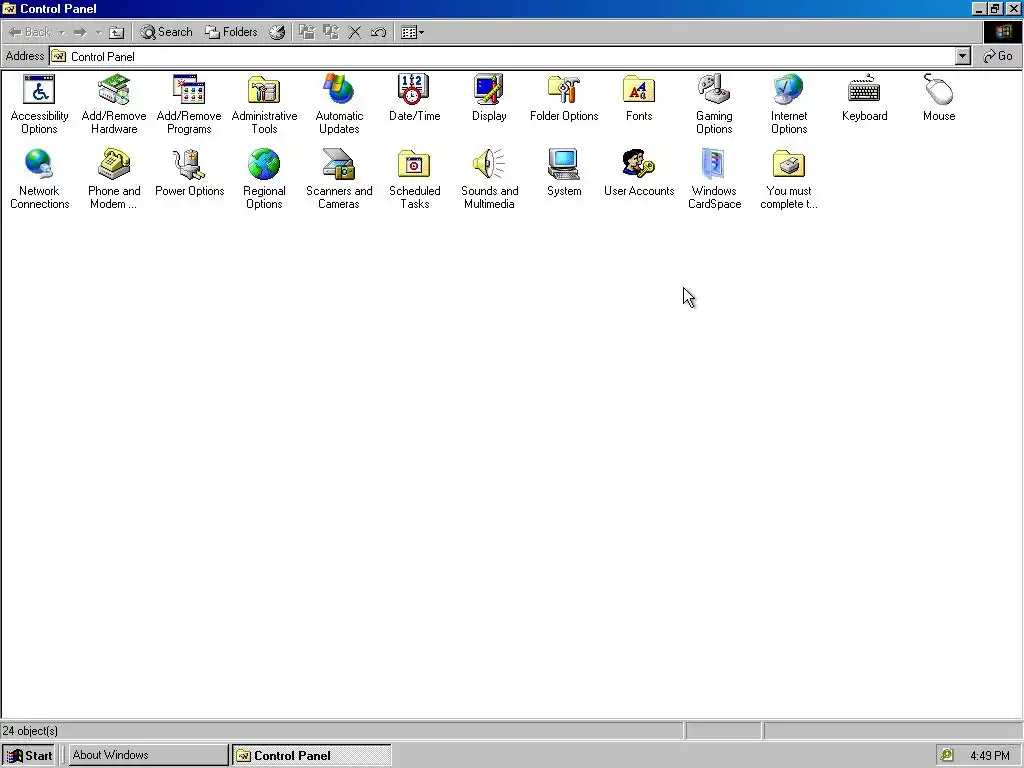Viewport: 1024px width, 768px height.
Task: Expand the Back history dropdown arrow
Action: click(61, 32)
